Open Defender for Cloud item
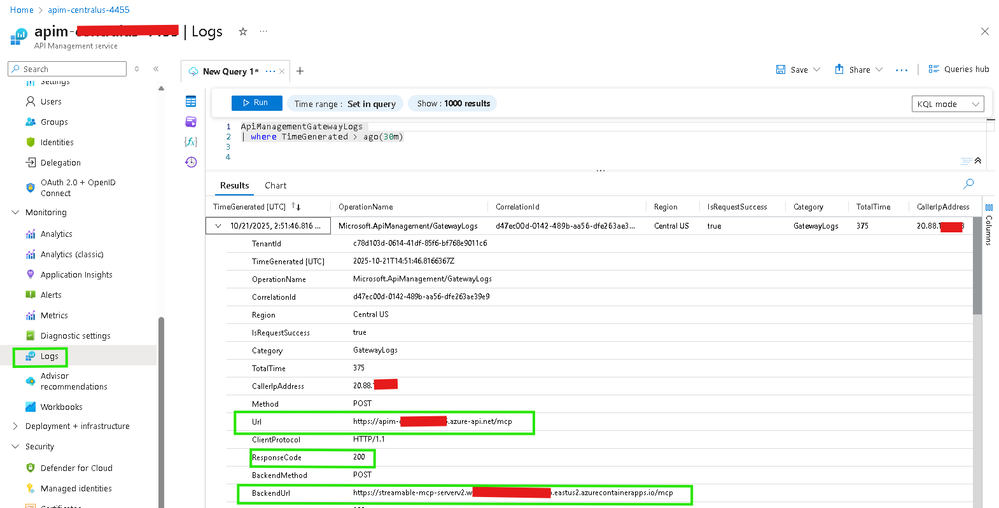Image resolution: width=999 pixels, height=508 pixels. 76,468
